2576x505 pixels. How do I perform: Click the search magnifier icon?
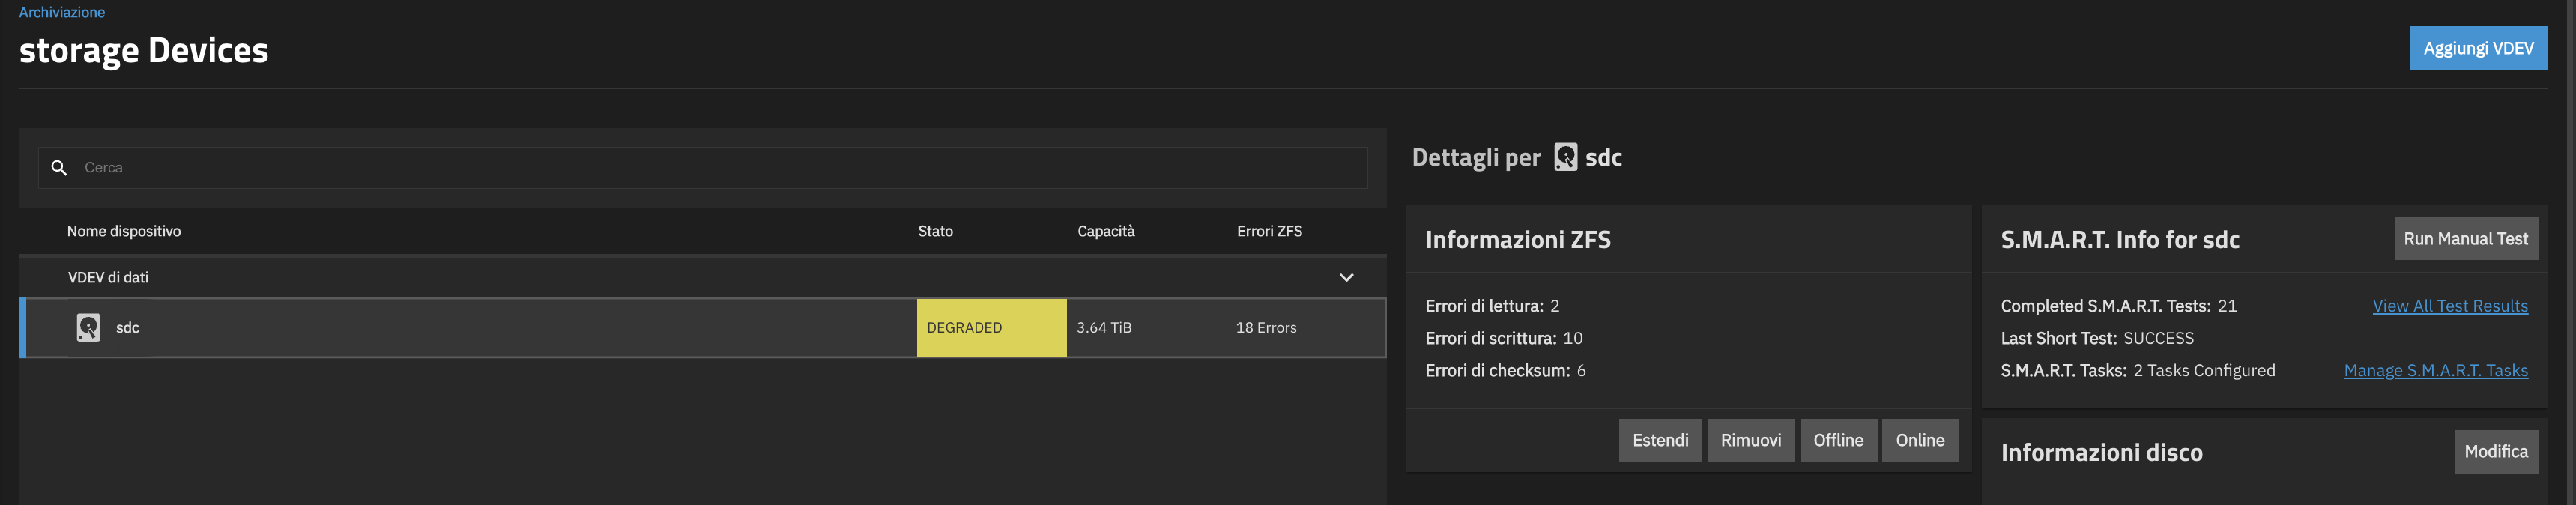point(59,168)
